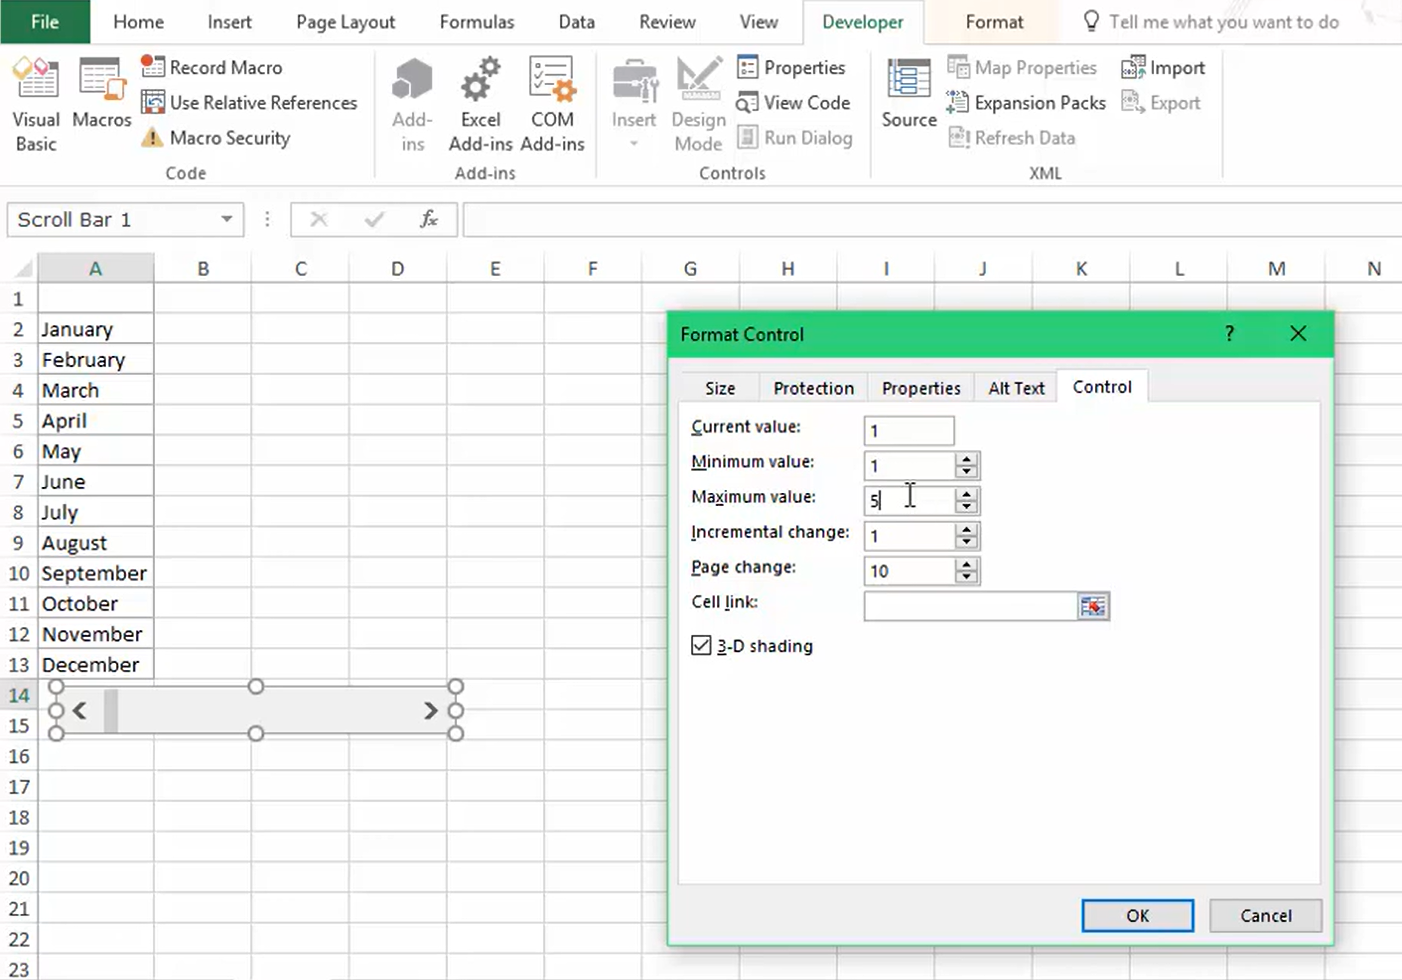The image size is (1402, 980).
Task: Open the Review ribbon tab
Action: point(667,21)
